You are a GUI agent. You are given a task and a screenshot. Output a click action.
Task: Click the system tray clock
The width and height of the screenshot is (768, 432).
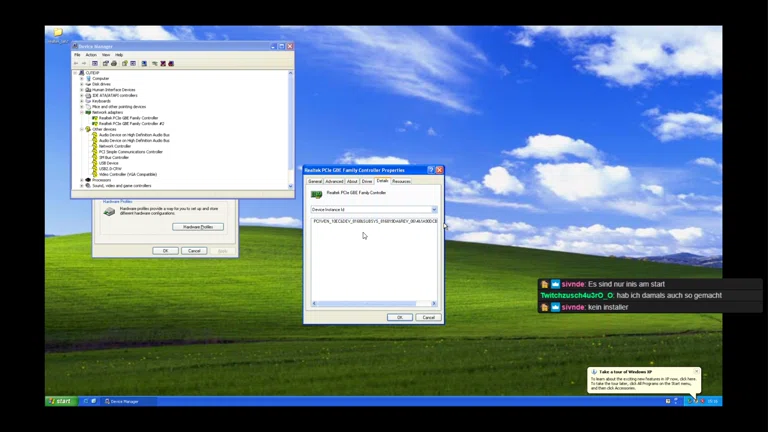pos(713,401)
